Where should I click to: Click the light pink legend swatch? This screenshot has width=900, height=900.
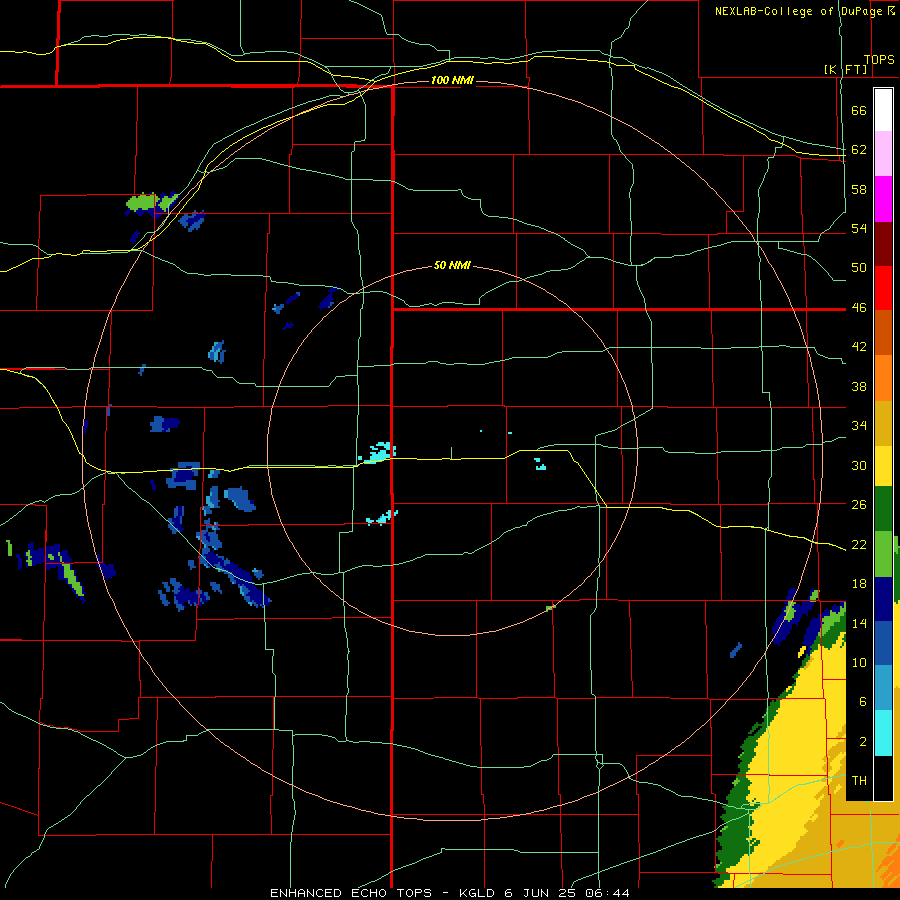(x=883, y=154)
